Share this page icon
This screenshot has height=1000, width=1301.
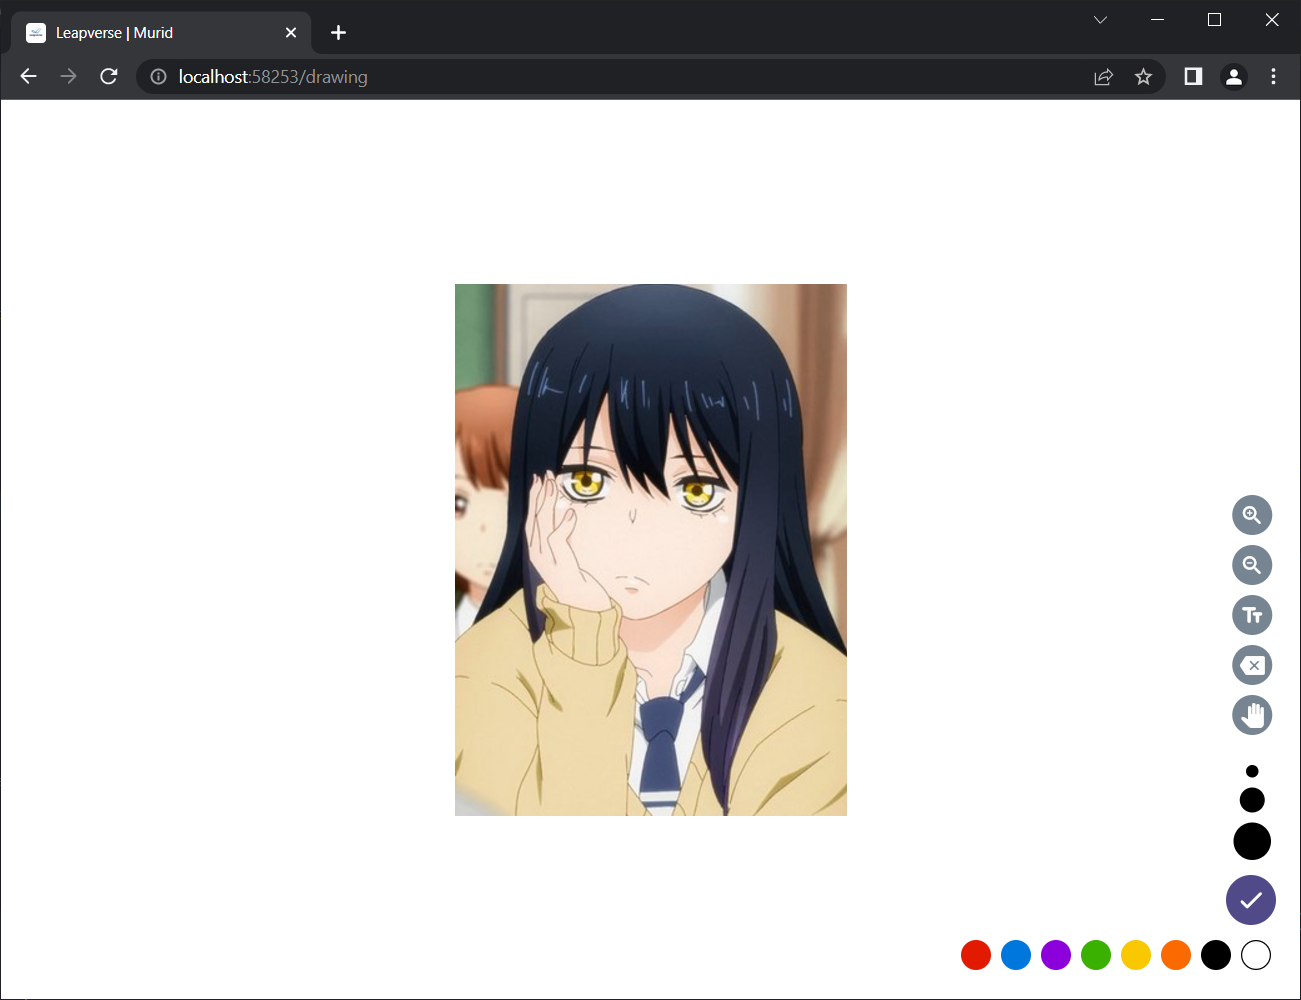tap(1104, 77)
